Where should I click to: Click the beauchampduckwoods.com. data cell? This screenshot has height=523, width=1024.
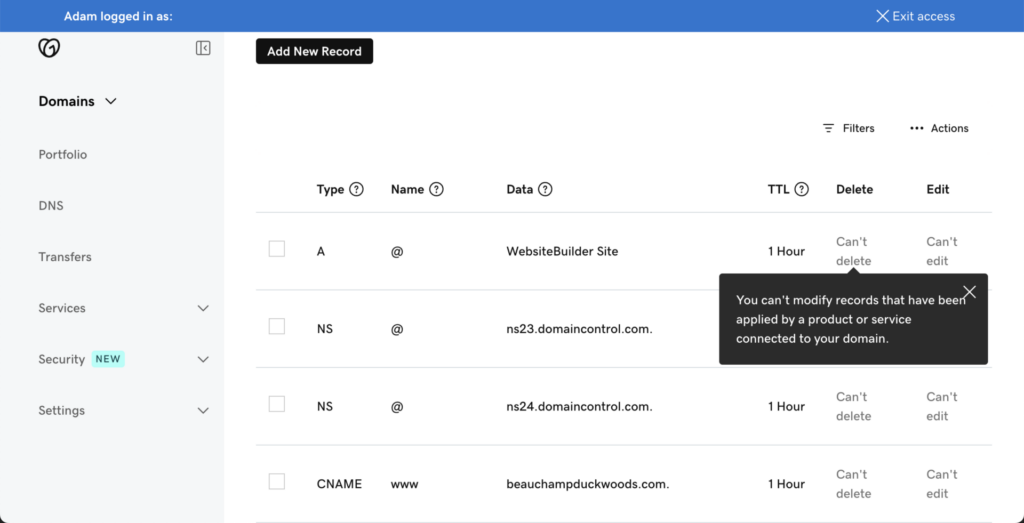click(x=588, y=484)
